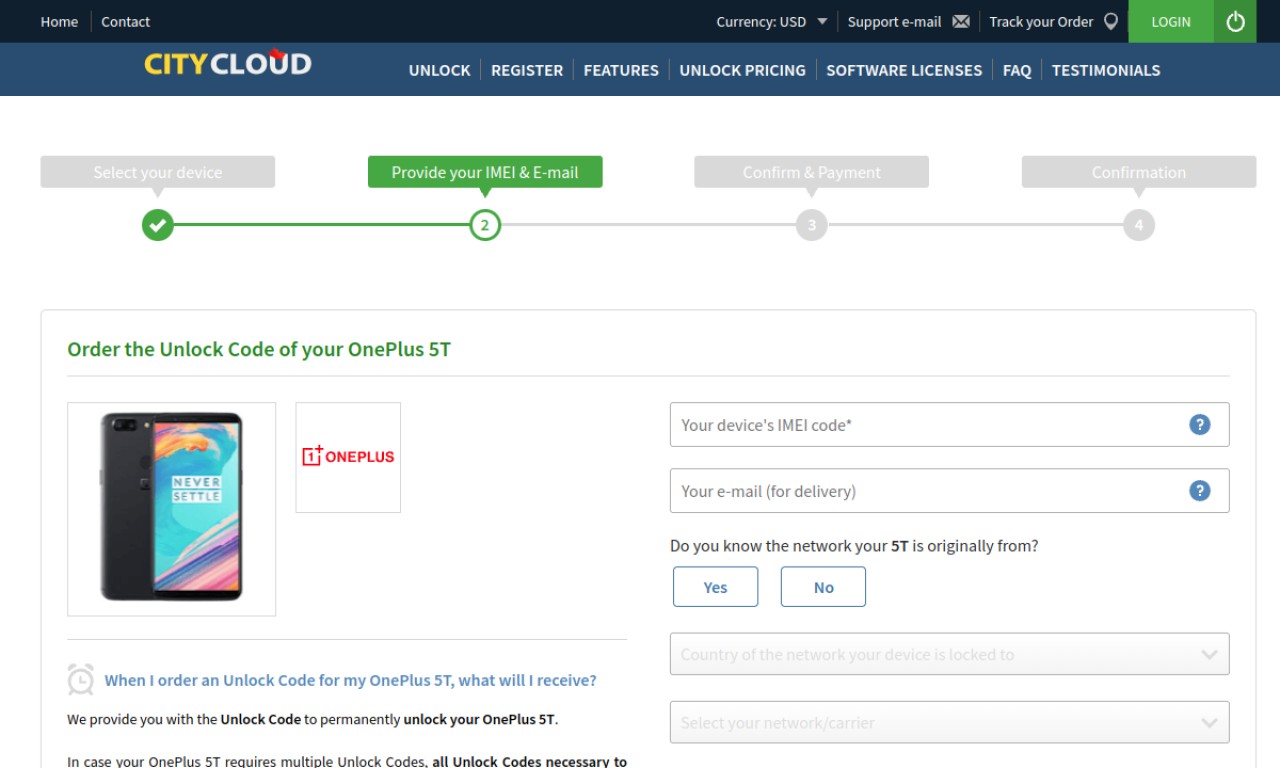Click the Confirmation step label
The height and width of the screenshot is (768, 1280).
(x=1139, y=172)
